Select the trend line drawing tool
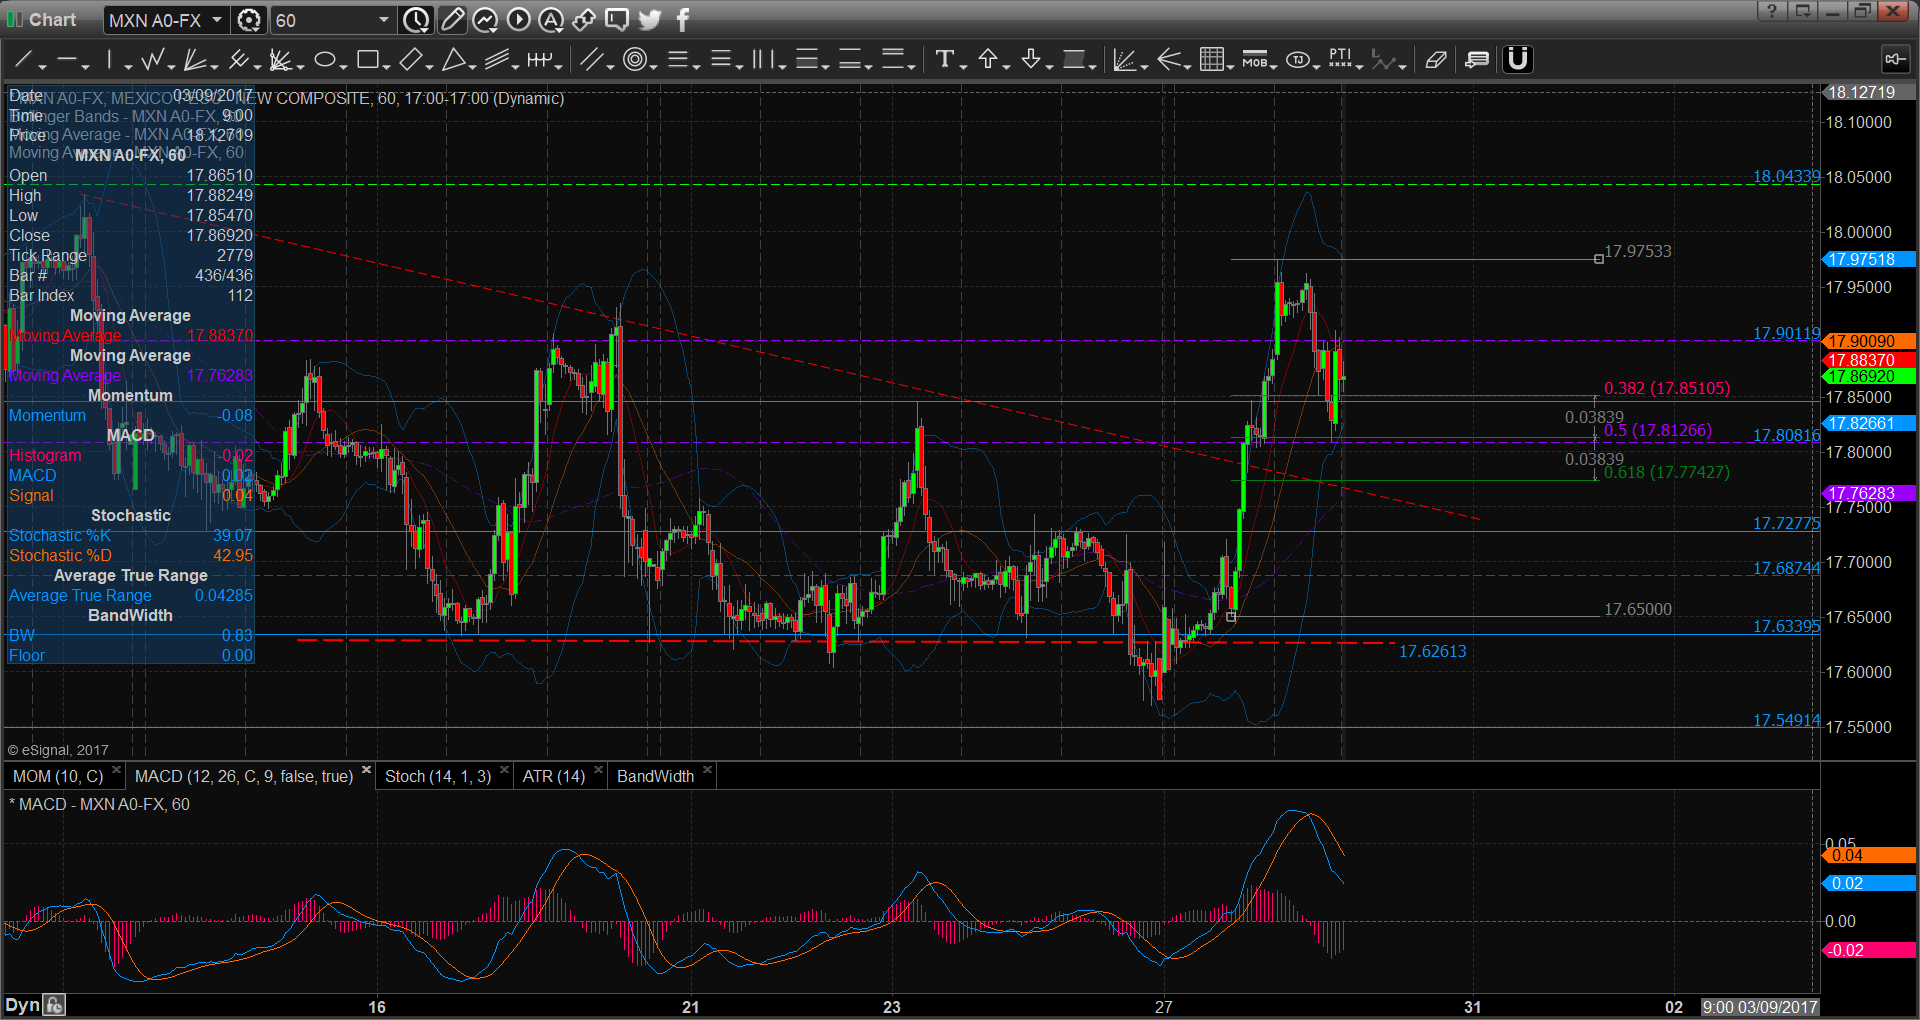1920x1020 pixels. 23,60
